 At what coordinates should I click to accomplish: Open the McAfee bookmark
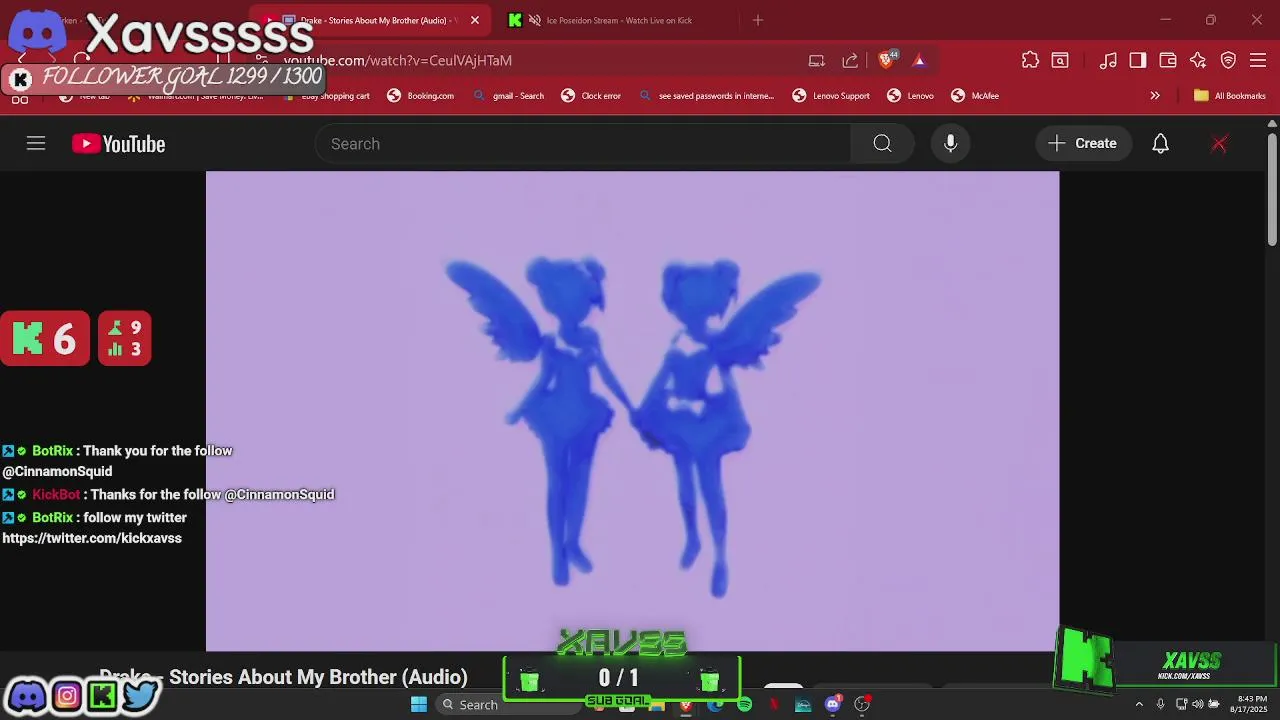(975, 96)
